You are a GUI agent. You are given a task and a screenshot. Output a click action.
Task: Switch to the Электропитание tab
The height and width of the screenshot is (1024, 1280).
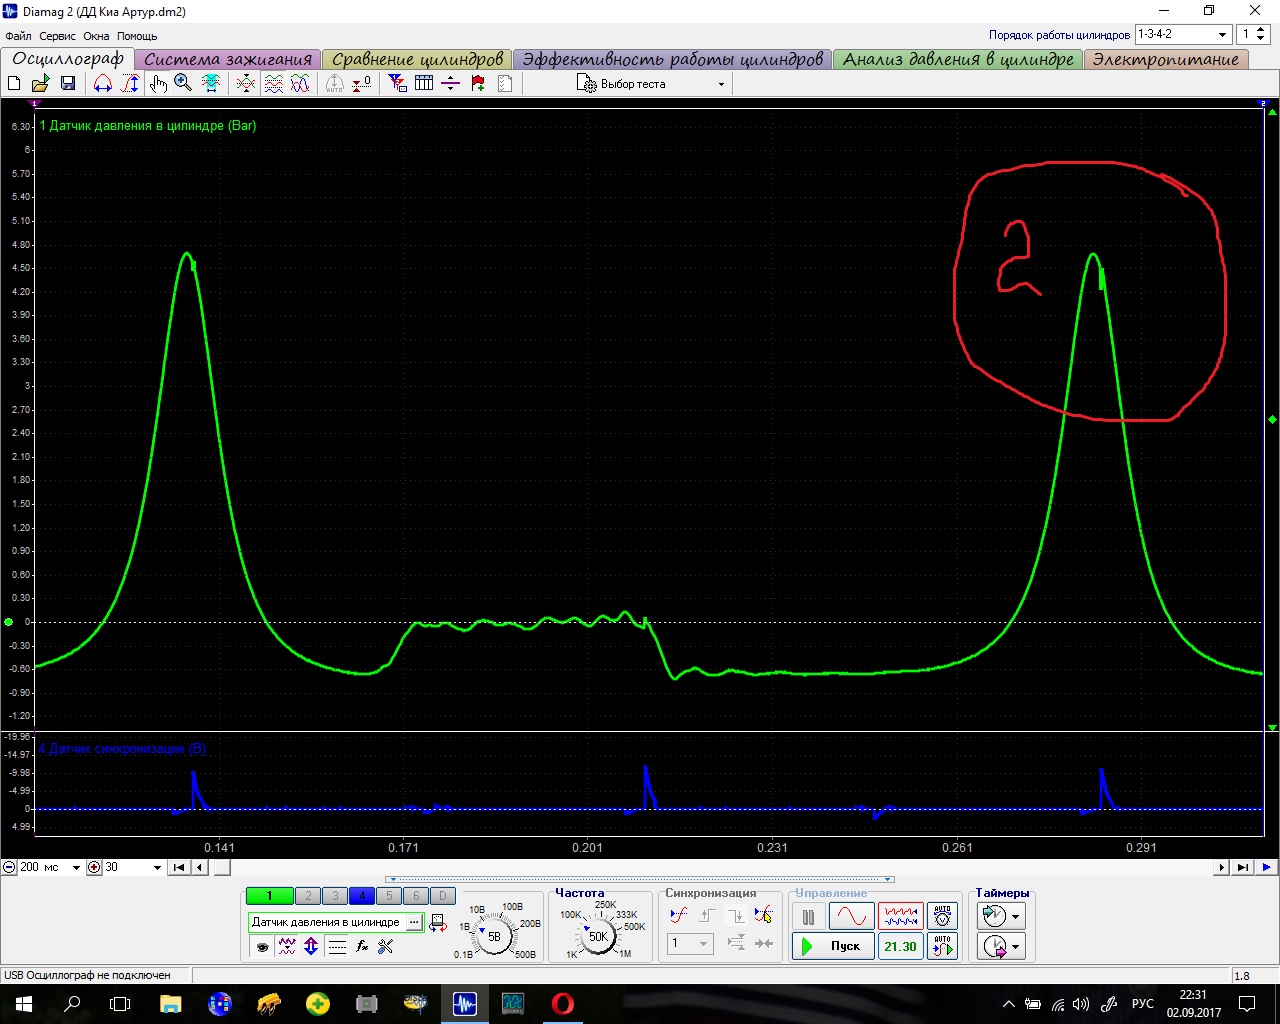click(1165, 59)
